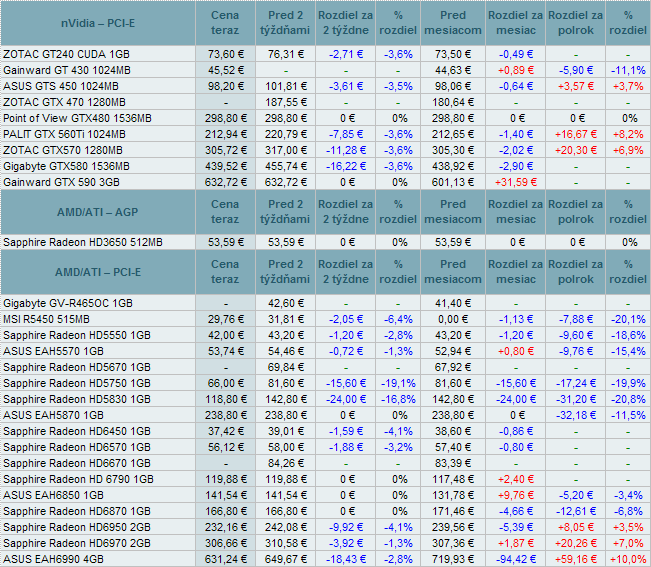Click Sapphire Radeon HD3650 512MB name

[83, 242]
